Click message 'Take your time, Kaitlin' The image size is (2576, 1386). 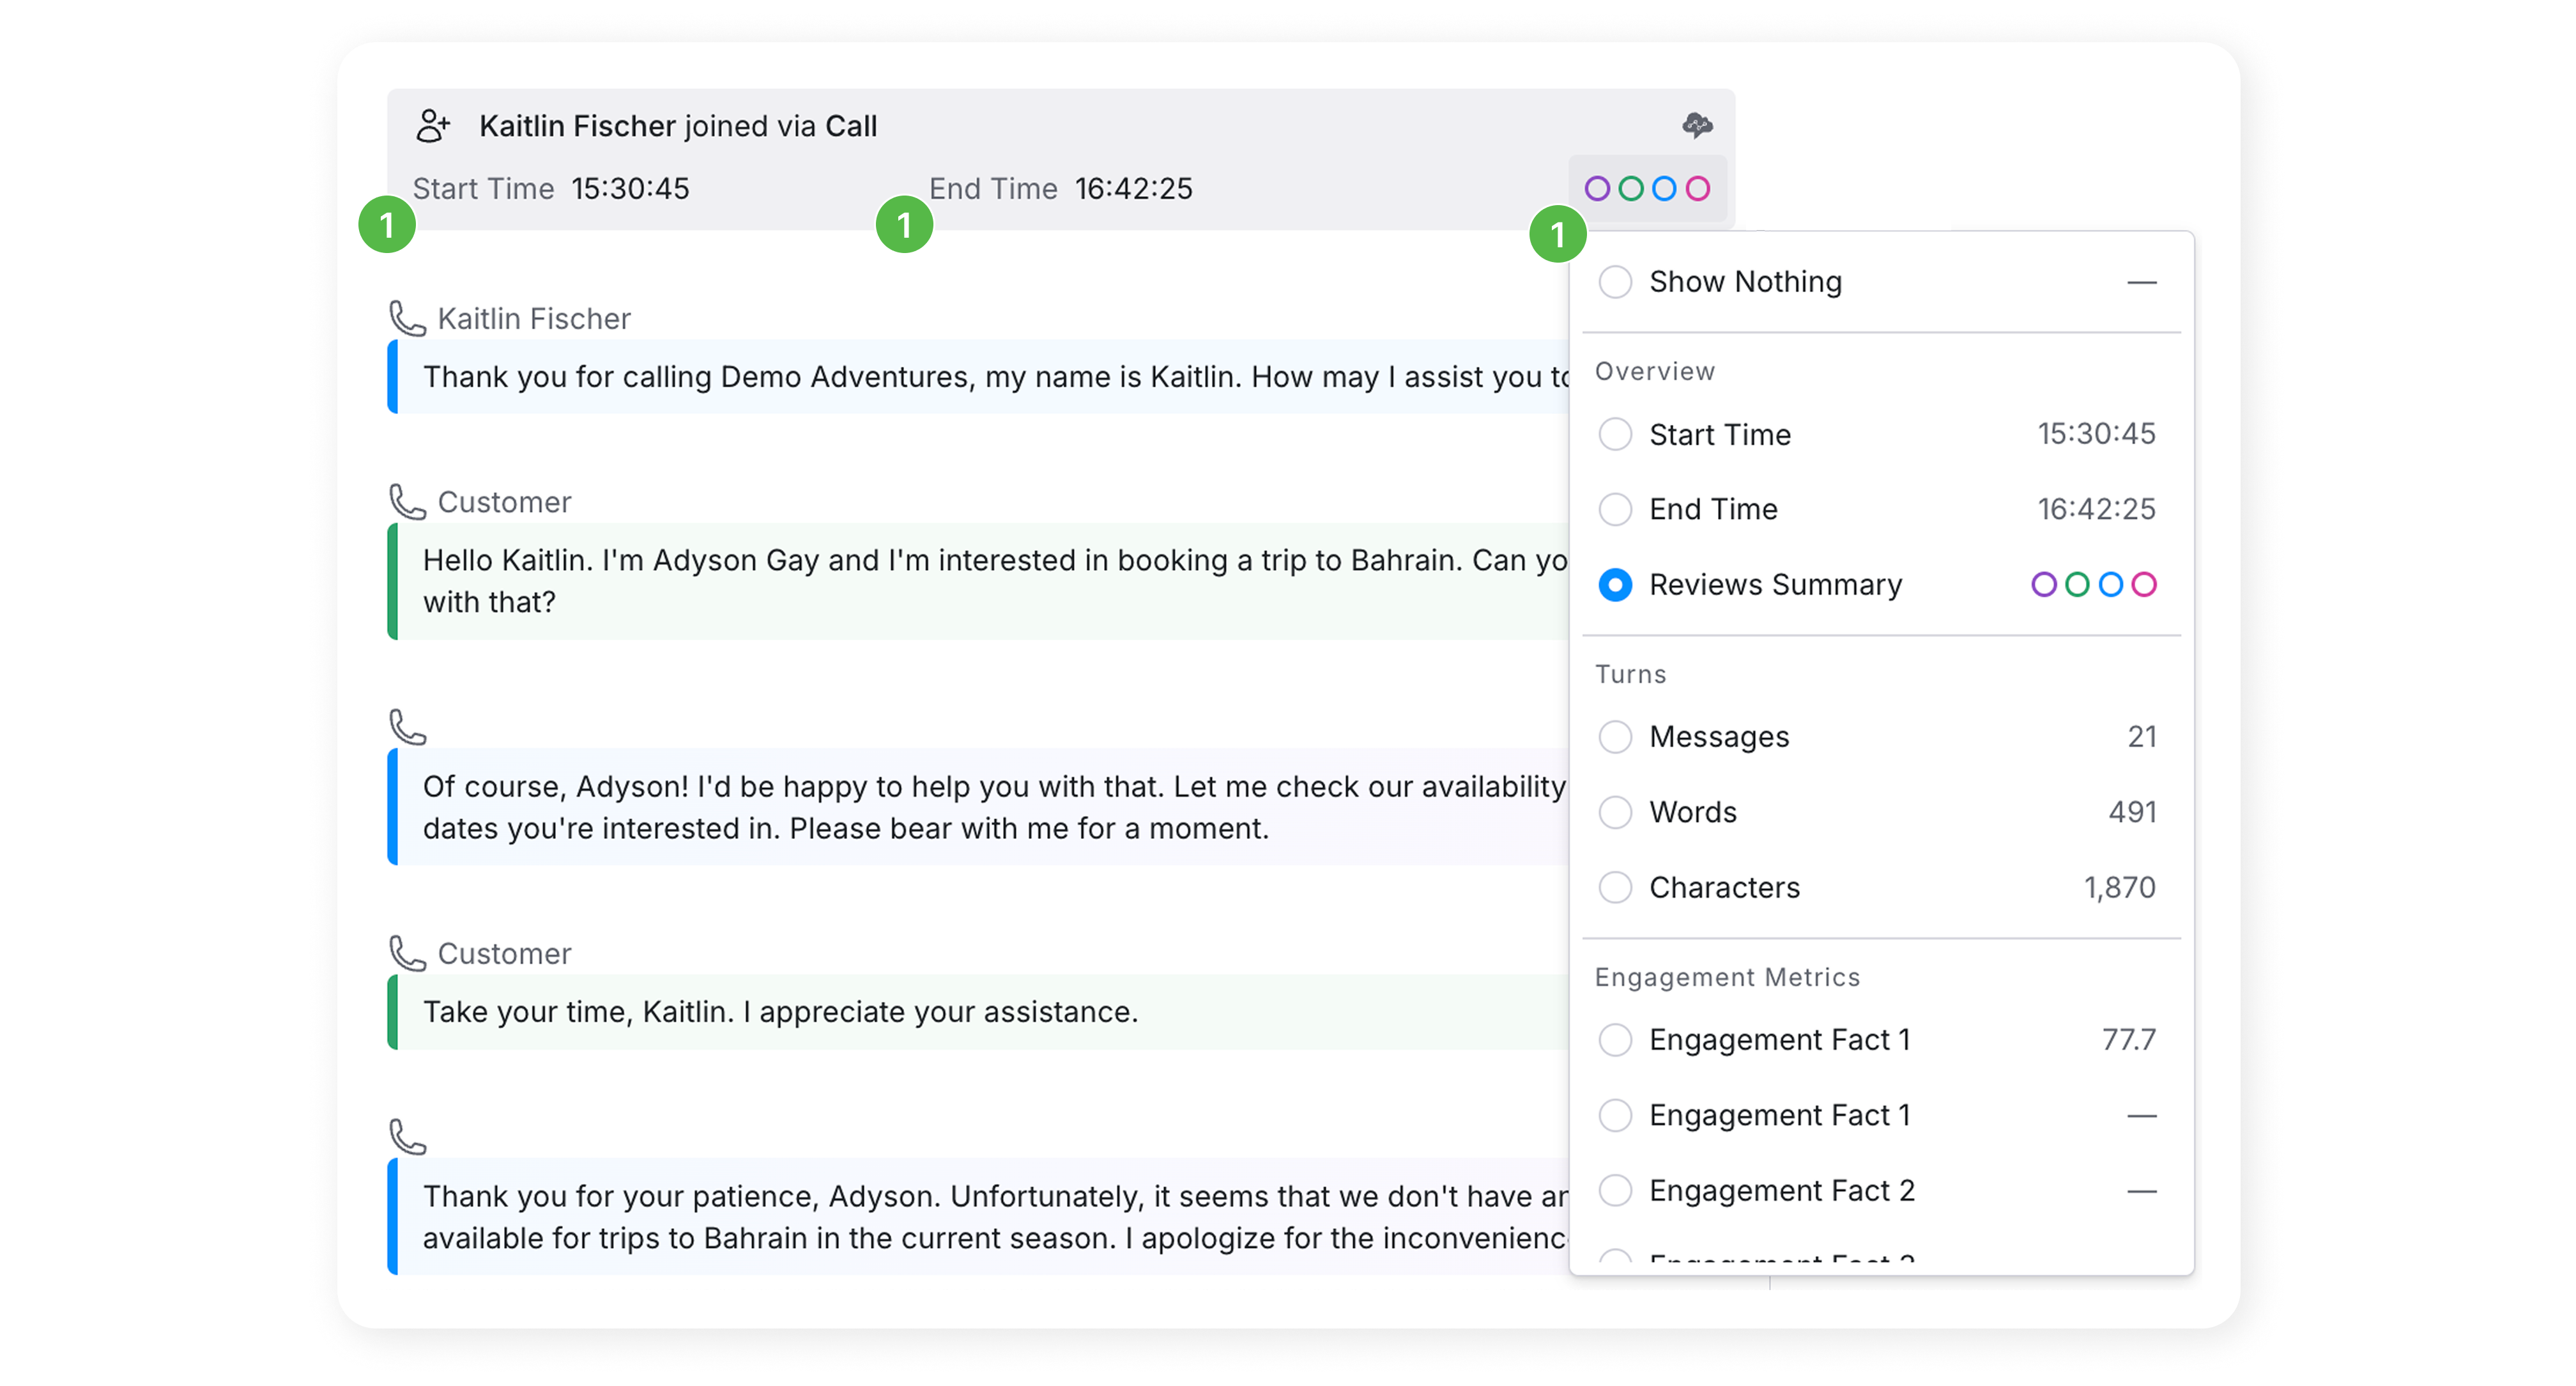780,1012
